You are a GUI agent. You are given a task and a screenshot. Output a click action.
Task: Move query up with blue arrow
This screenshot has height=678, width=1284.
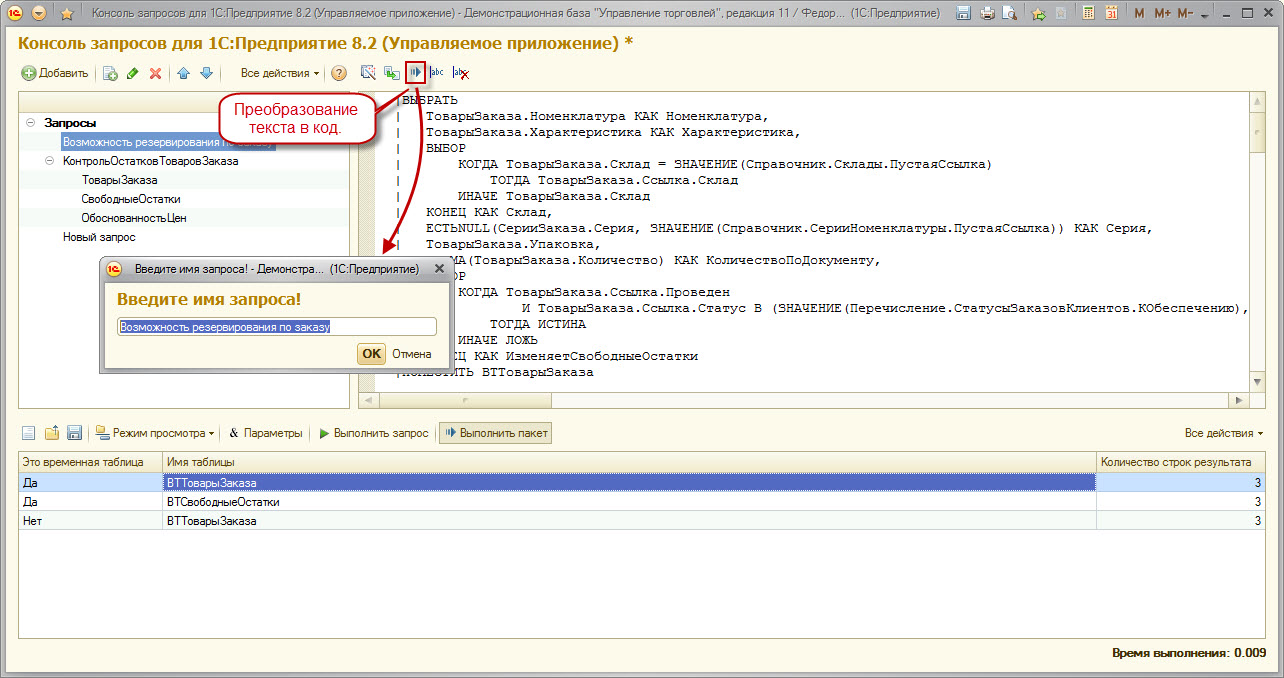(x=183, y=73)
